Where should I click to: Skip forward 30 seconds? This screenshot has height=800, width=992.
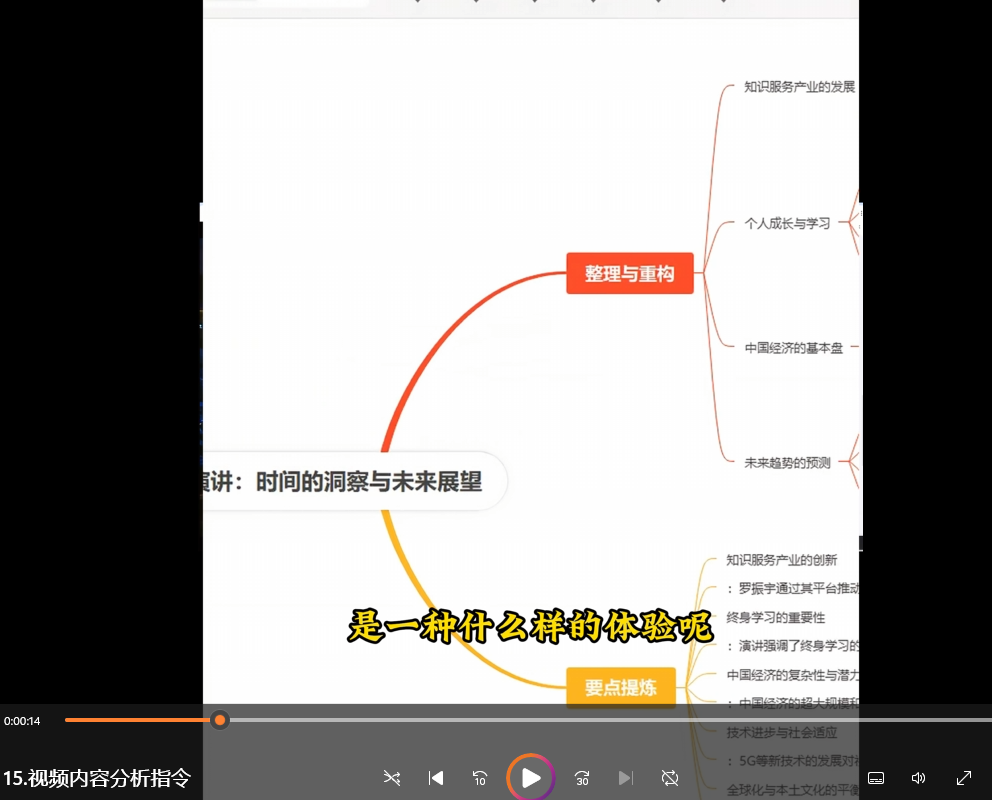point(582,778)
